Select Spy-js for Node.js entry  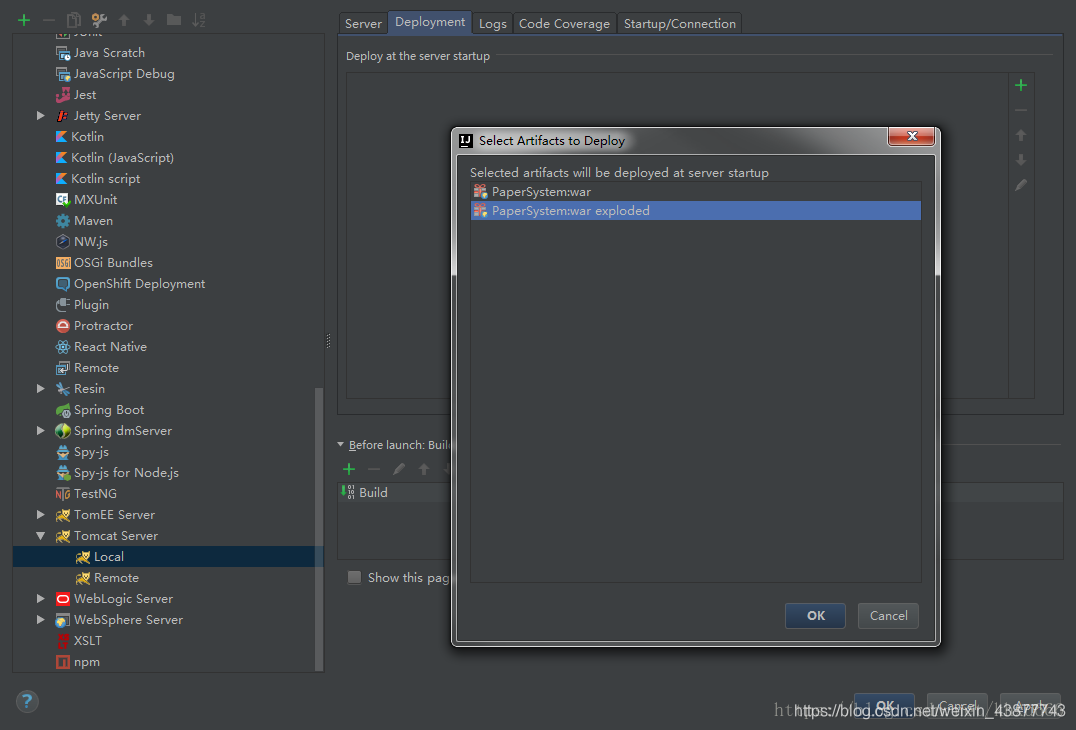point(117,473)
